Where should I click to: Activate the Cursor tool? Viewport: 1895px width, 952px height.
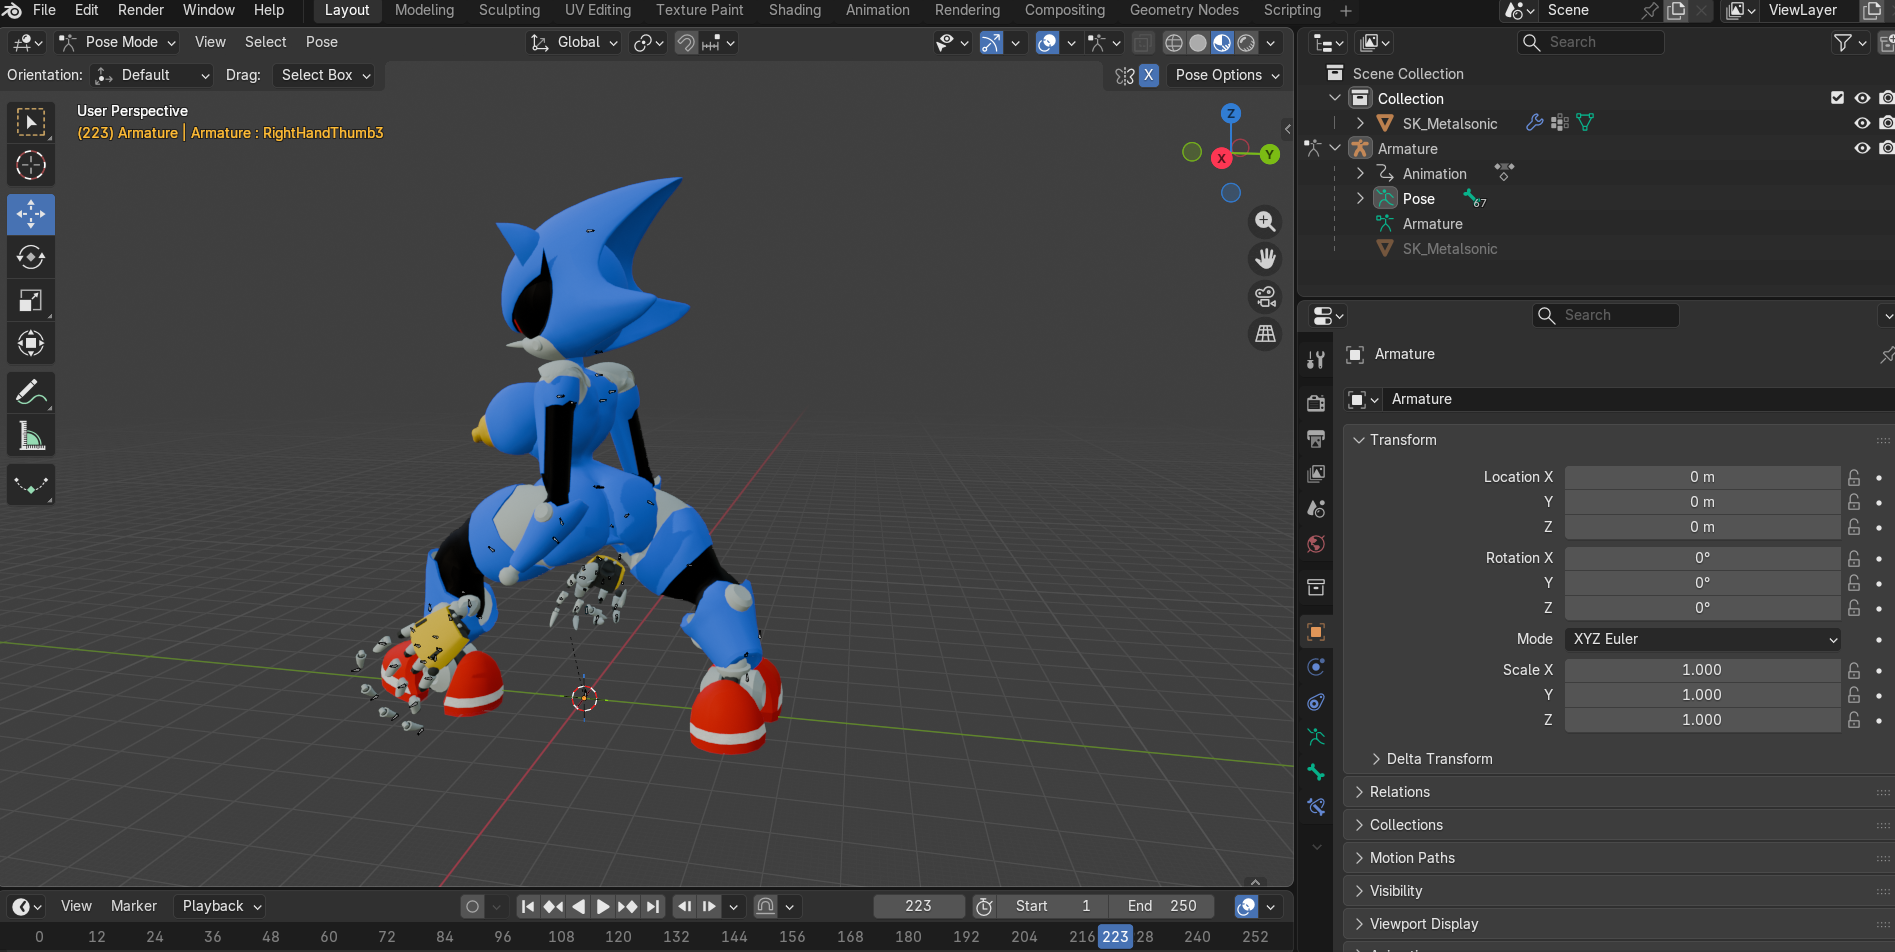(31, 165)
